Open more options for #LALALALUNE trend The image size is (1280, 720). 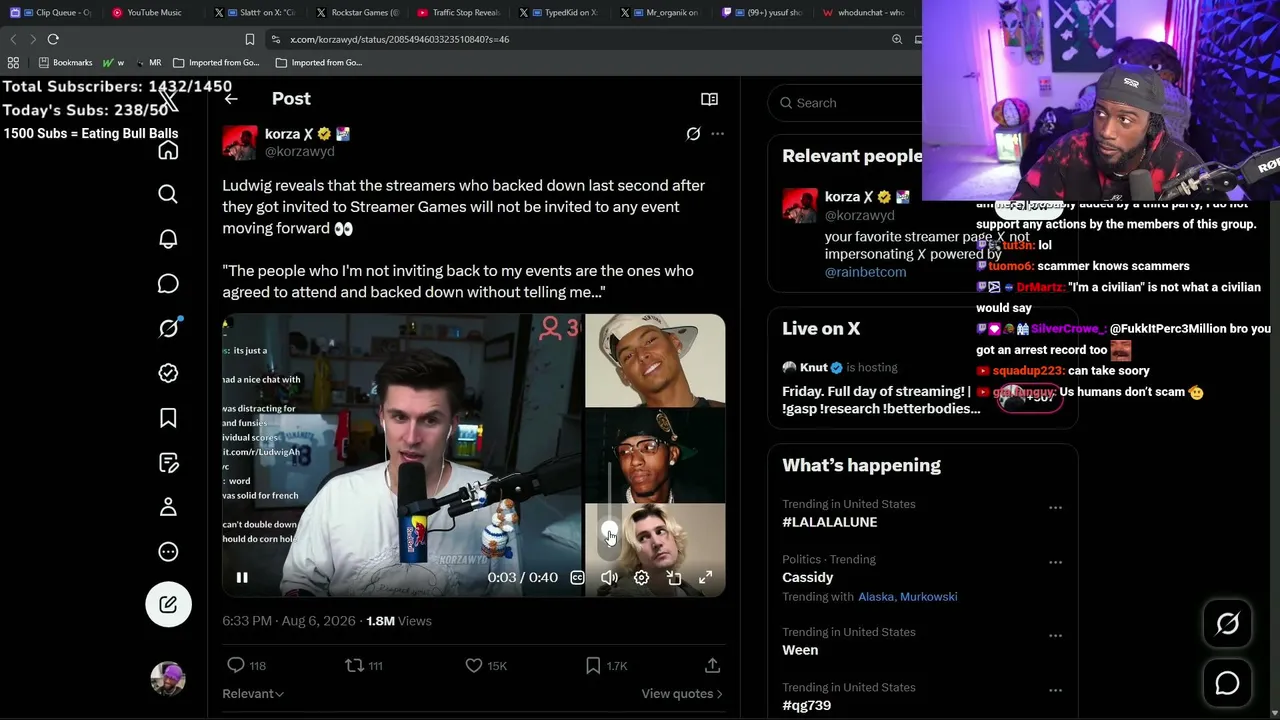1055,508
